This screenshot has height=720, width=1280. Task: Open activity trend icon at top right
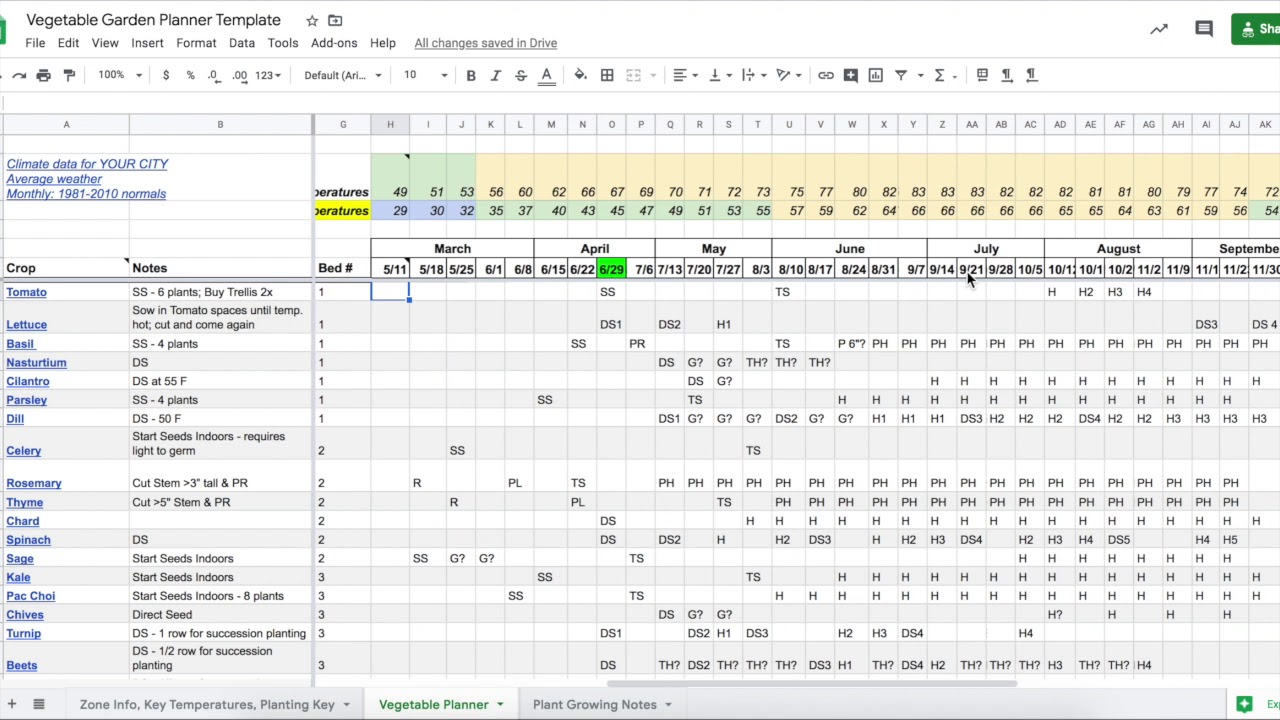[1159, 29]
